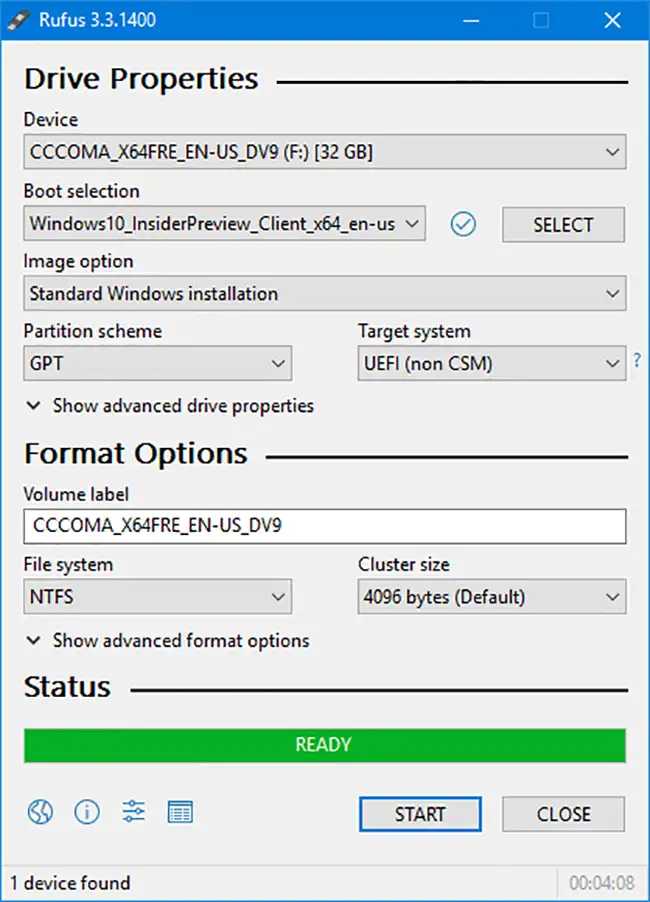Viewport: 650px width, 902px height.
Task: Open the Target system dropdown
Action: [x=492, y=363]
